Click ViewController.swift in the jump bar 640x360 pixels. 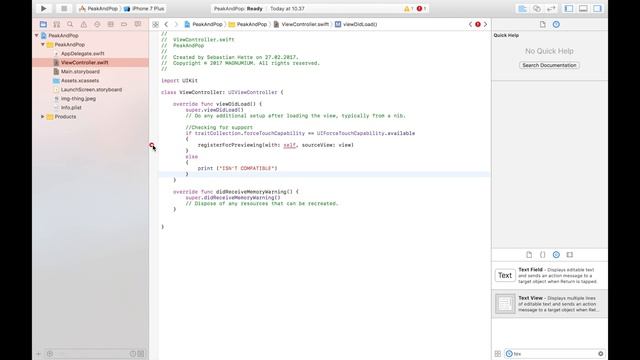[x=301, y=24]
